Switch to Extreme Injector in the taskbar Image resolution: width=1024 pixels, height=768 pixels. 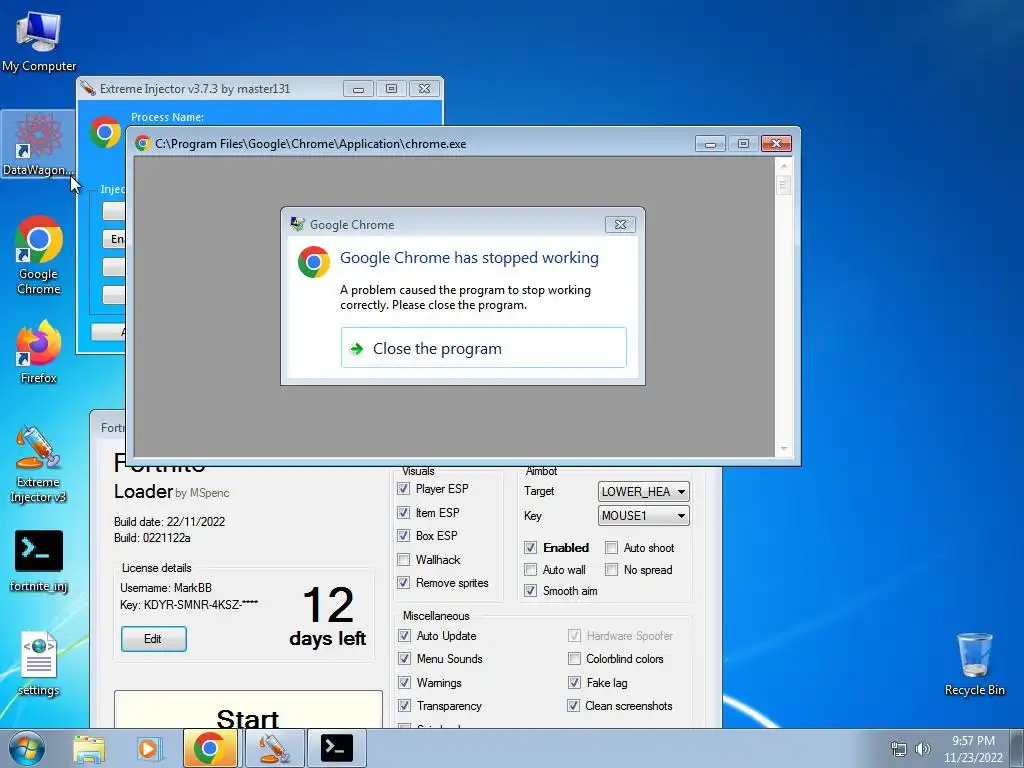tap(274, 748)
